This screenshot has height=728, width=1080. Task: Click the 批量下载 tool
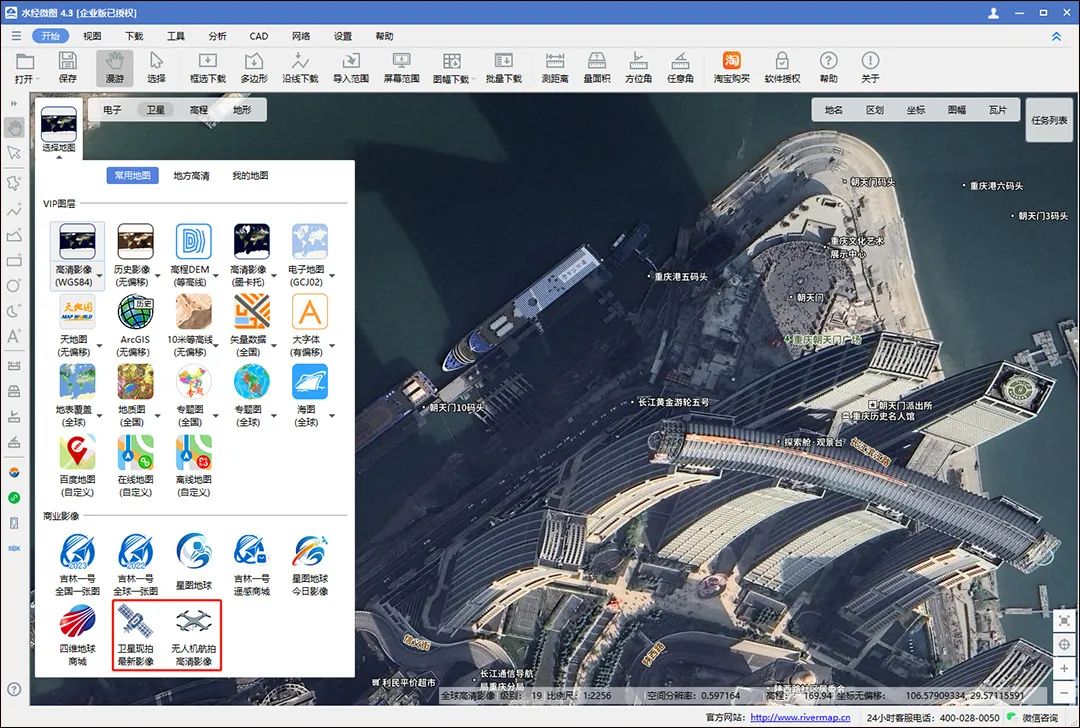tap(503, 67)
